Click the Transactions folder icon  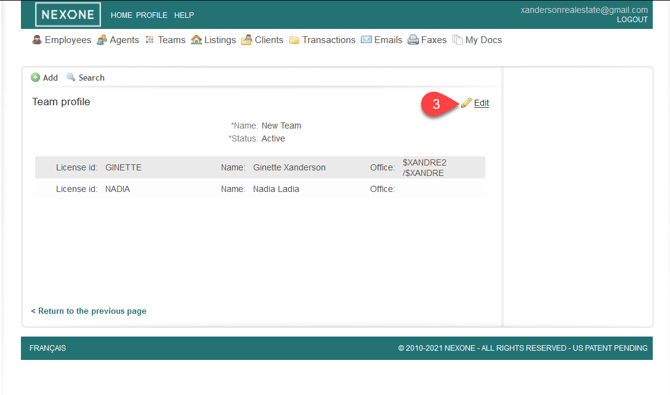point(294,40)
